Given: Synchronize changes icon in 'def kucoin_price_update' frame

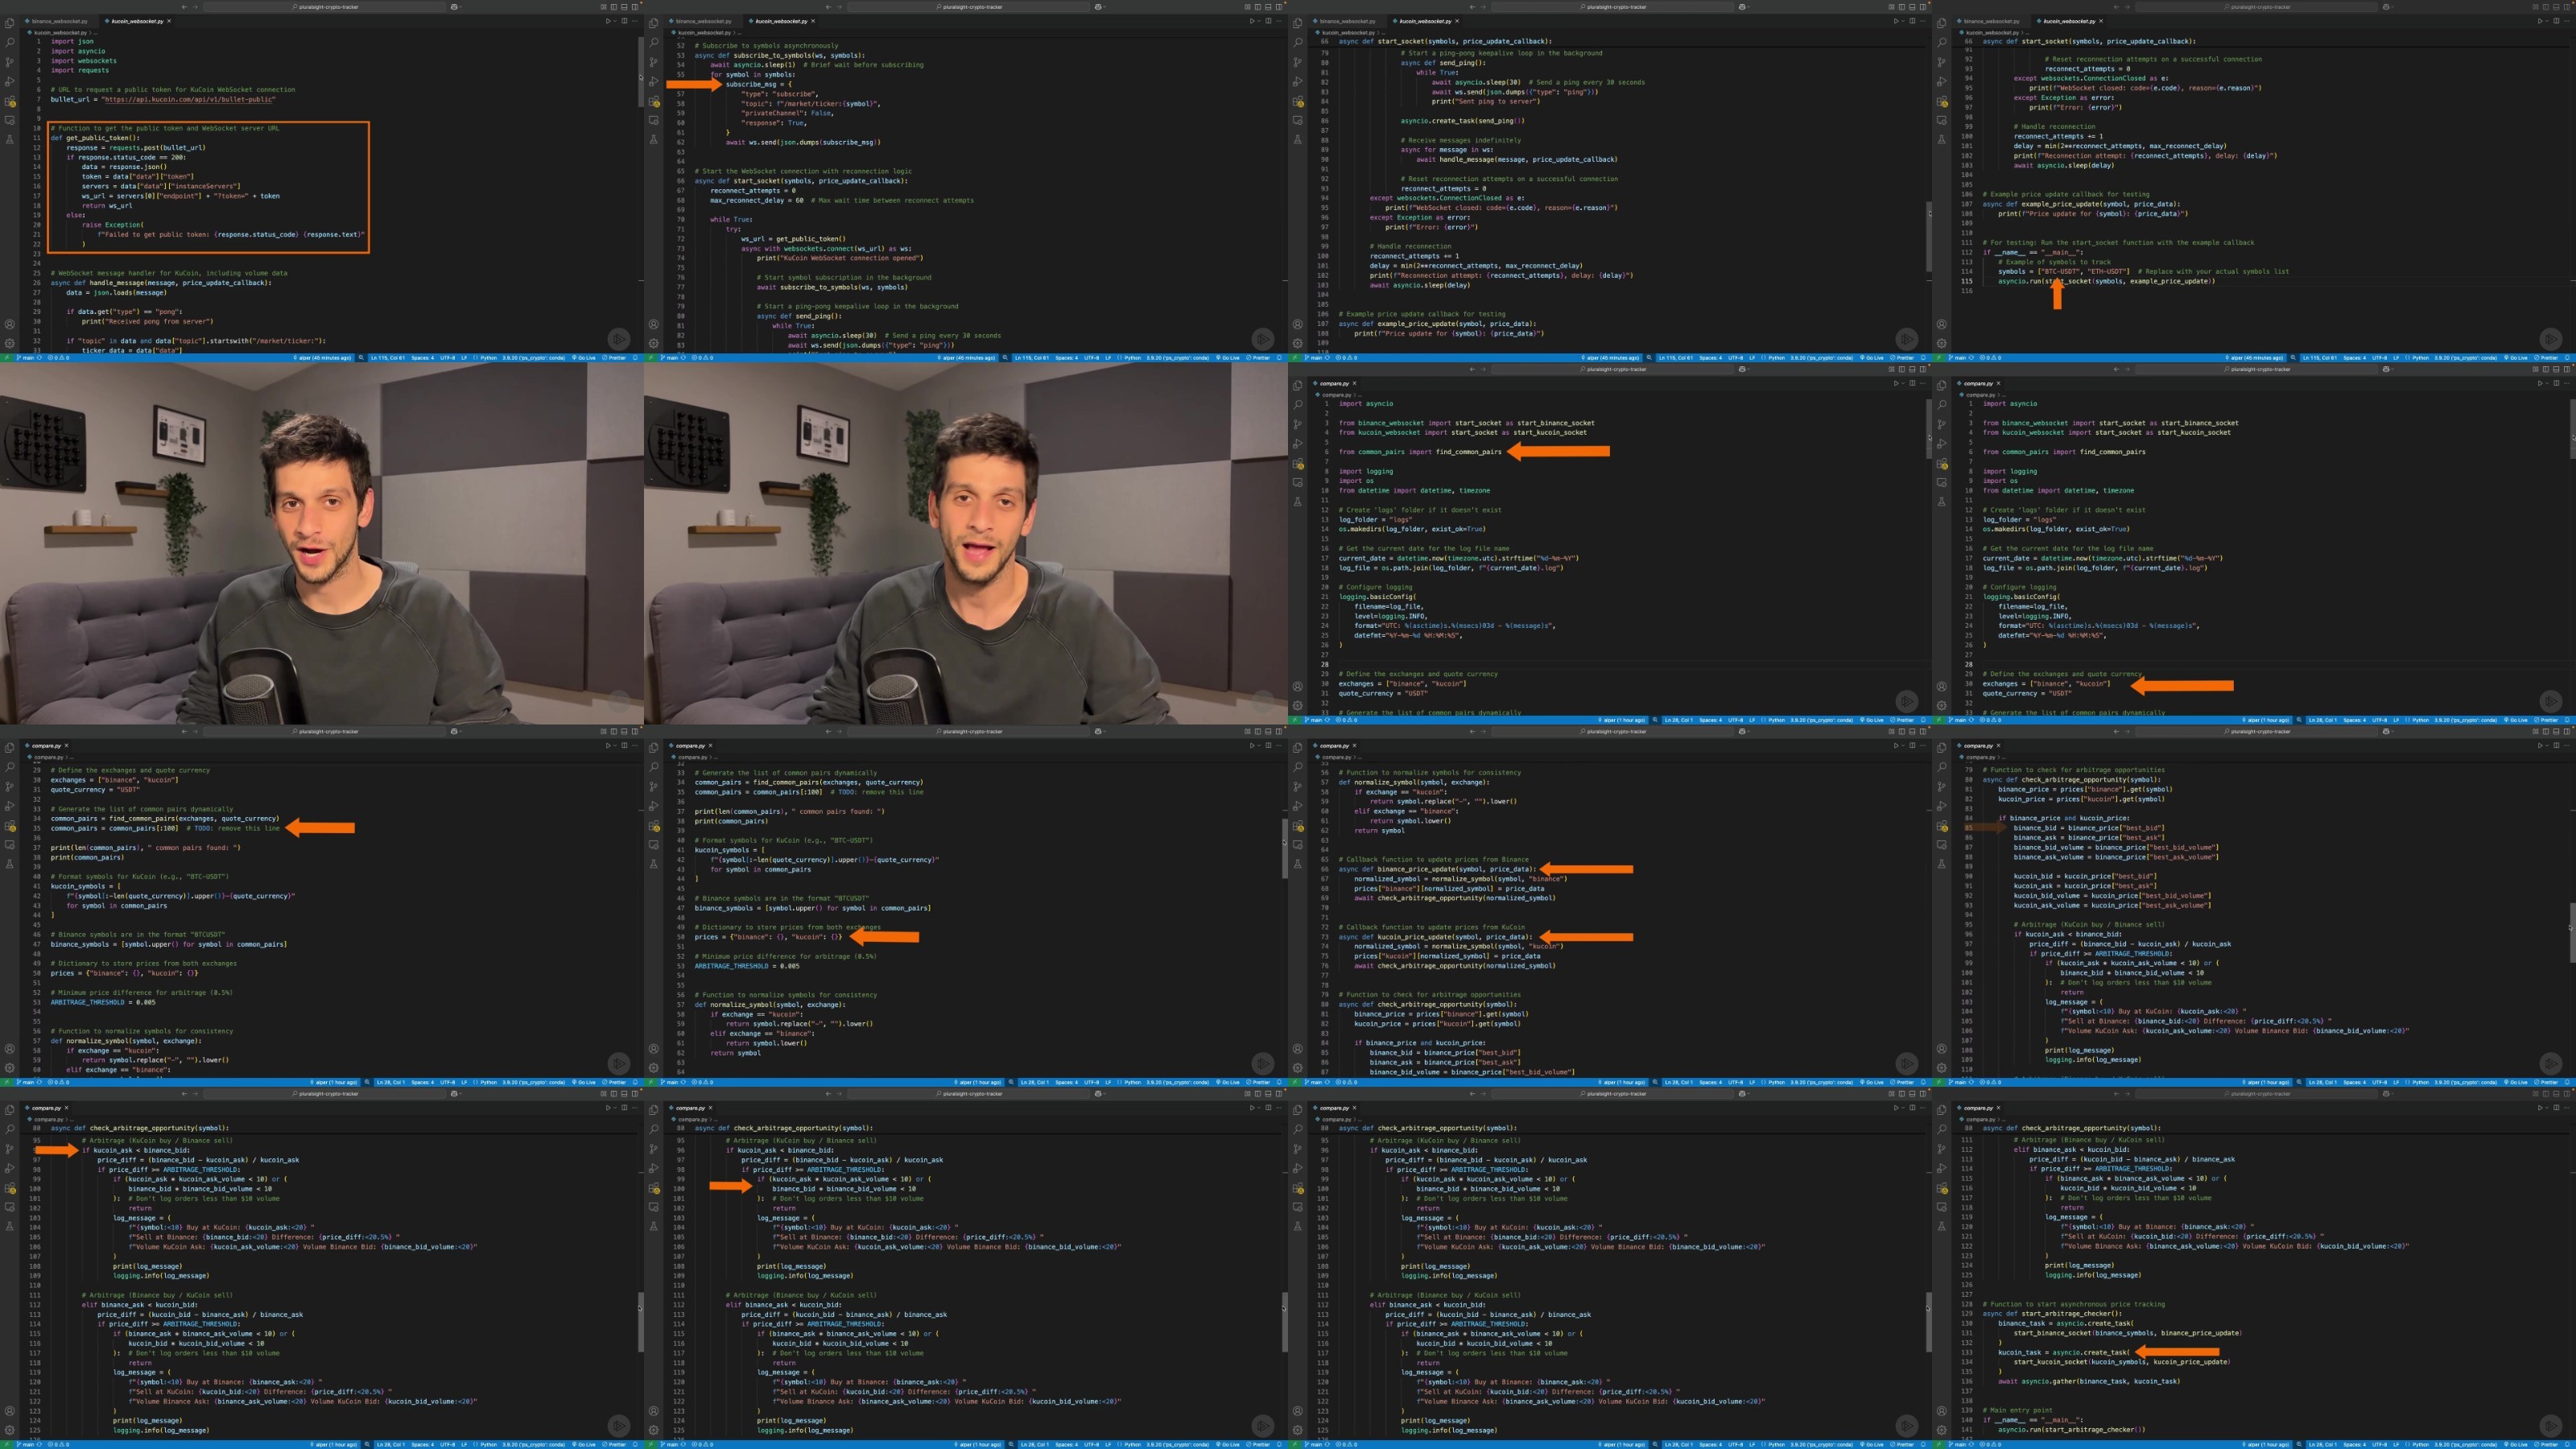Looking at the screenshot, I should pyautogui.click(x=1327, y=1082).
